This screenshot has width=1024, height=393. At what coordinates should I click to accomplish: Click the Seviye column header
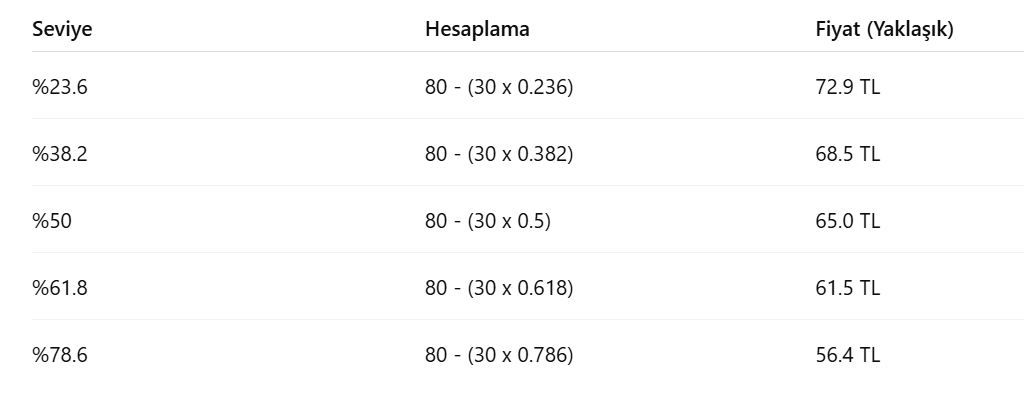[x=62, y=29]
